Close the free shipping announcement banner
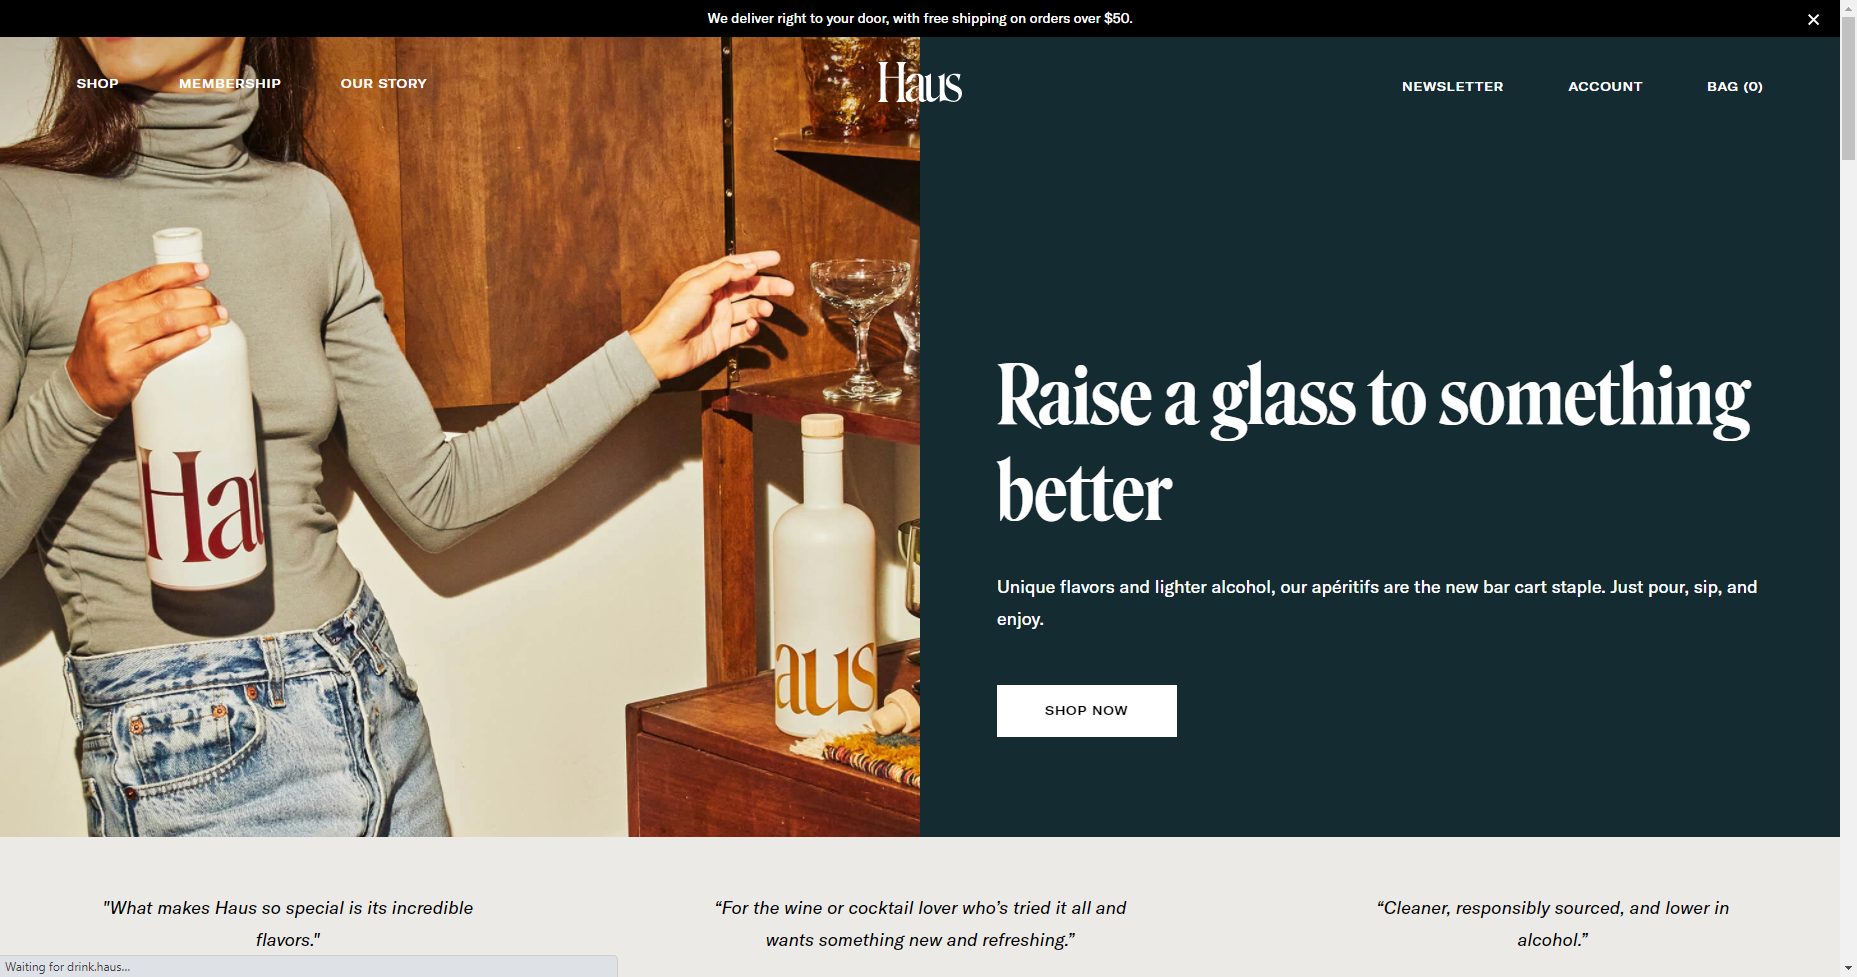This screenshot has height=977, width=1857. (x=1813, y=19)
